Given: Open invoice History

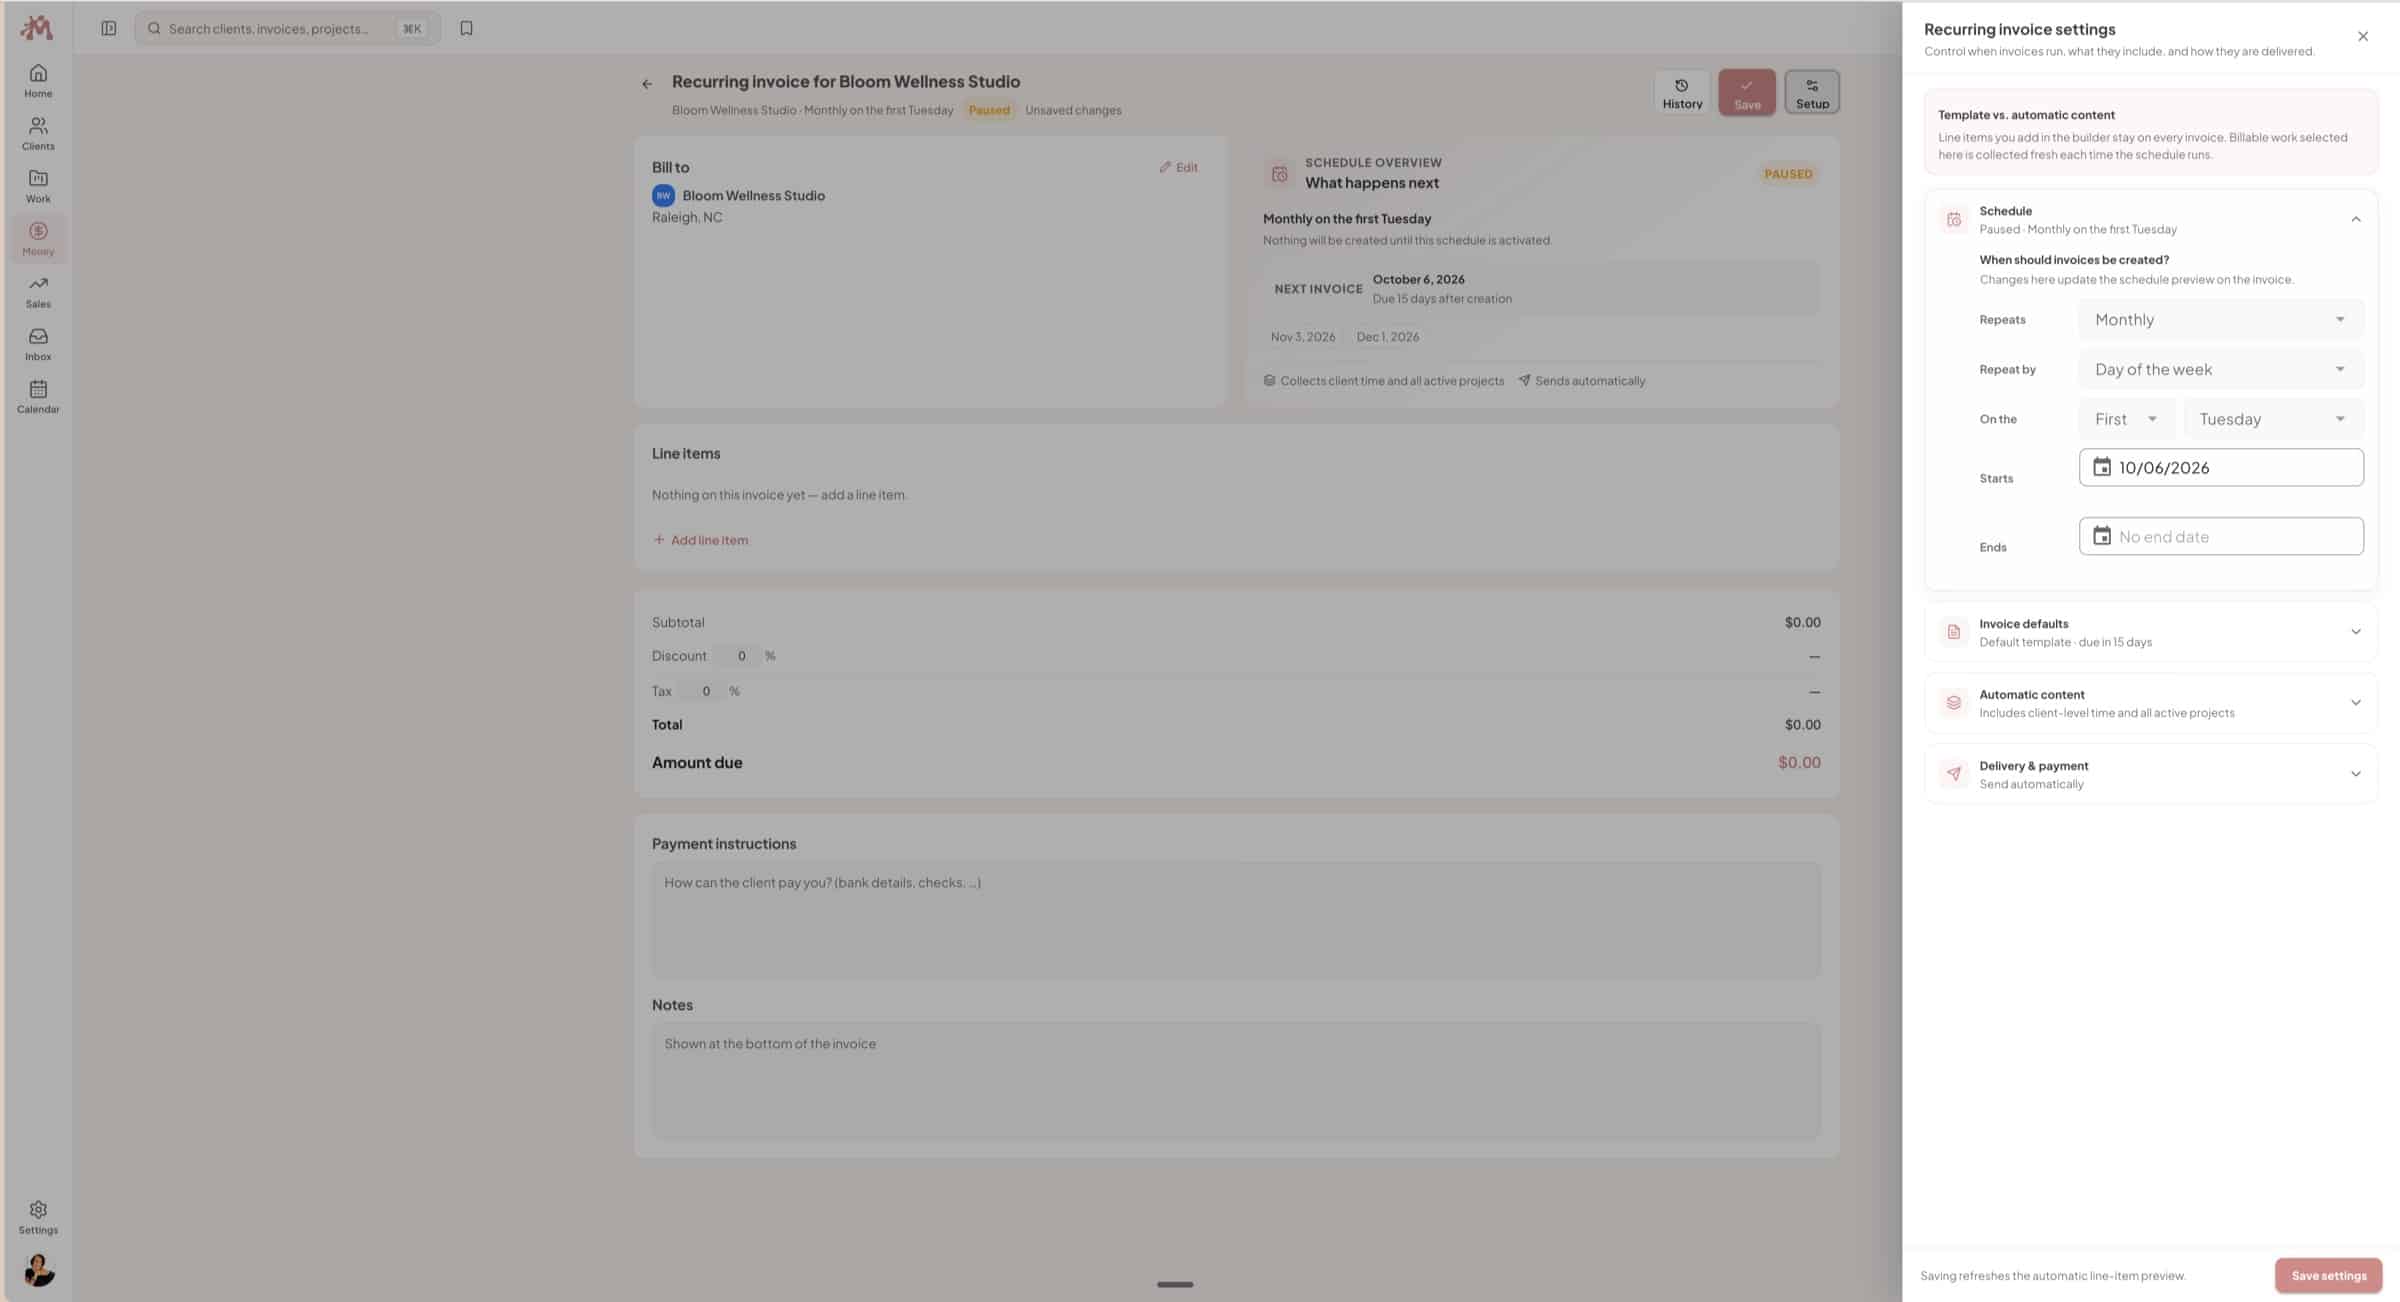Looking at the screenshot, I should tap(1682, 92).
